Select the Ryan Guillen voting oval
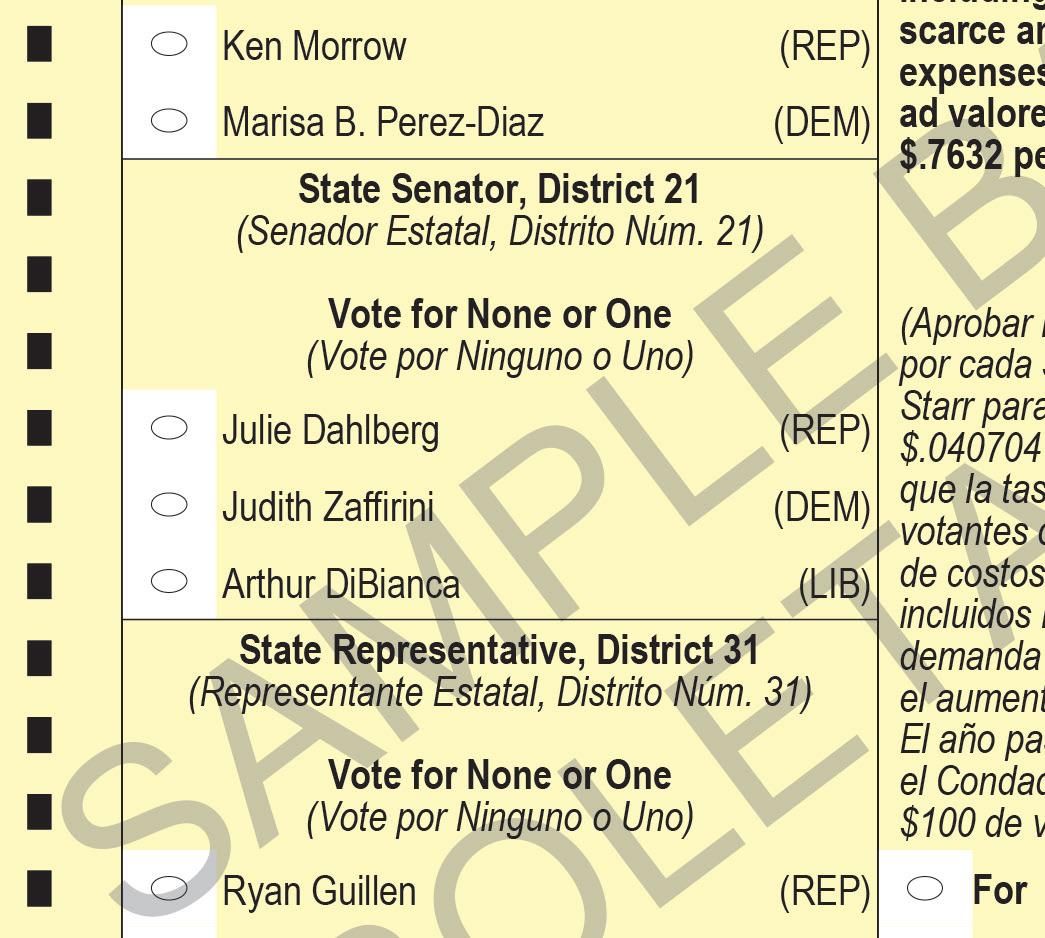1045x938 pixels. point(168,888)
